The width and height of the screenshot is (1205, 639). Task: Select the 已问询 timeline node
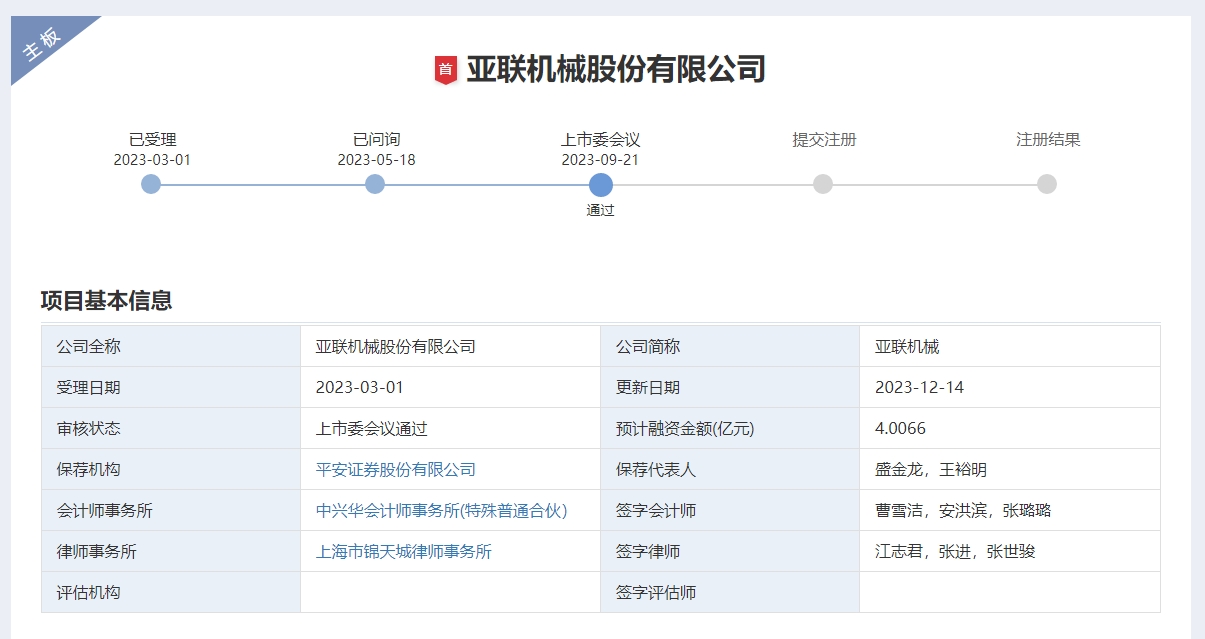[375, 184]
